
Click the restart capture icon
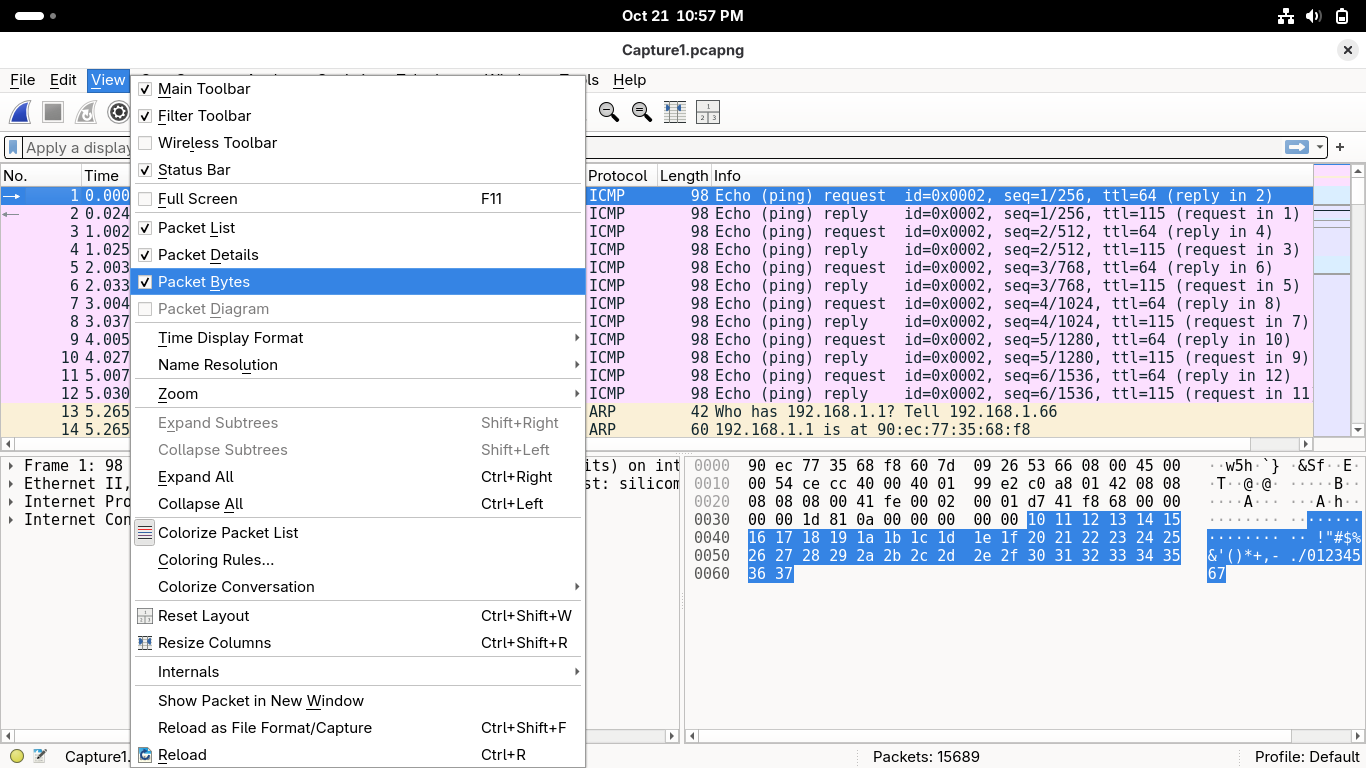click(x=86, y=112)
